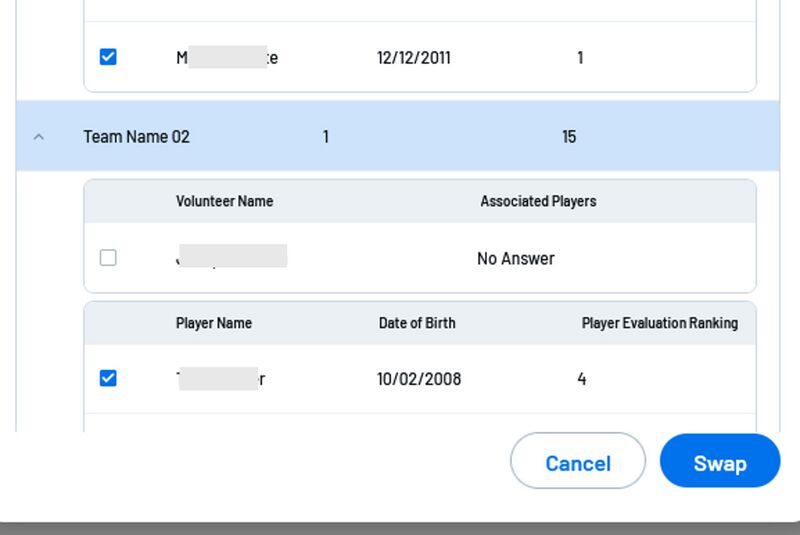This screenshot has width=800, height=535.
Task: Click the 10/02/2008 date of birth cell
Action: coord(419,379)
